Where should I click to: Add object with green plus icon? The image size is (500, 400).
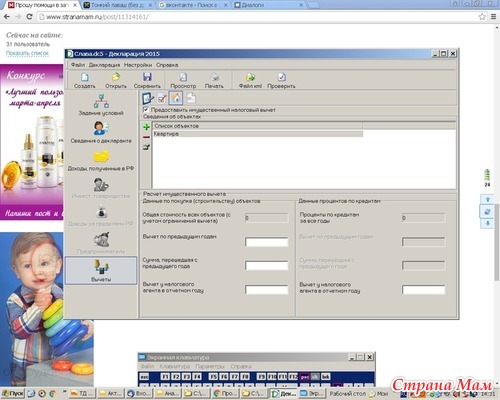[146, 127]
